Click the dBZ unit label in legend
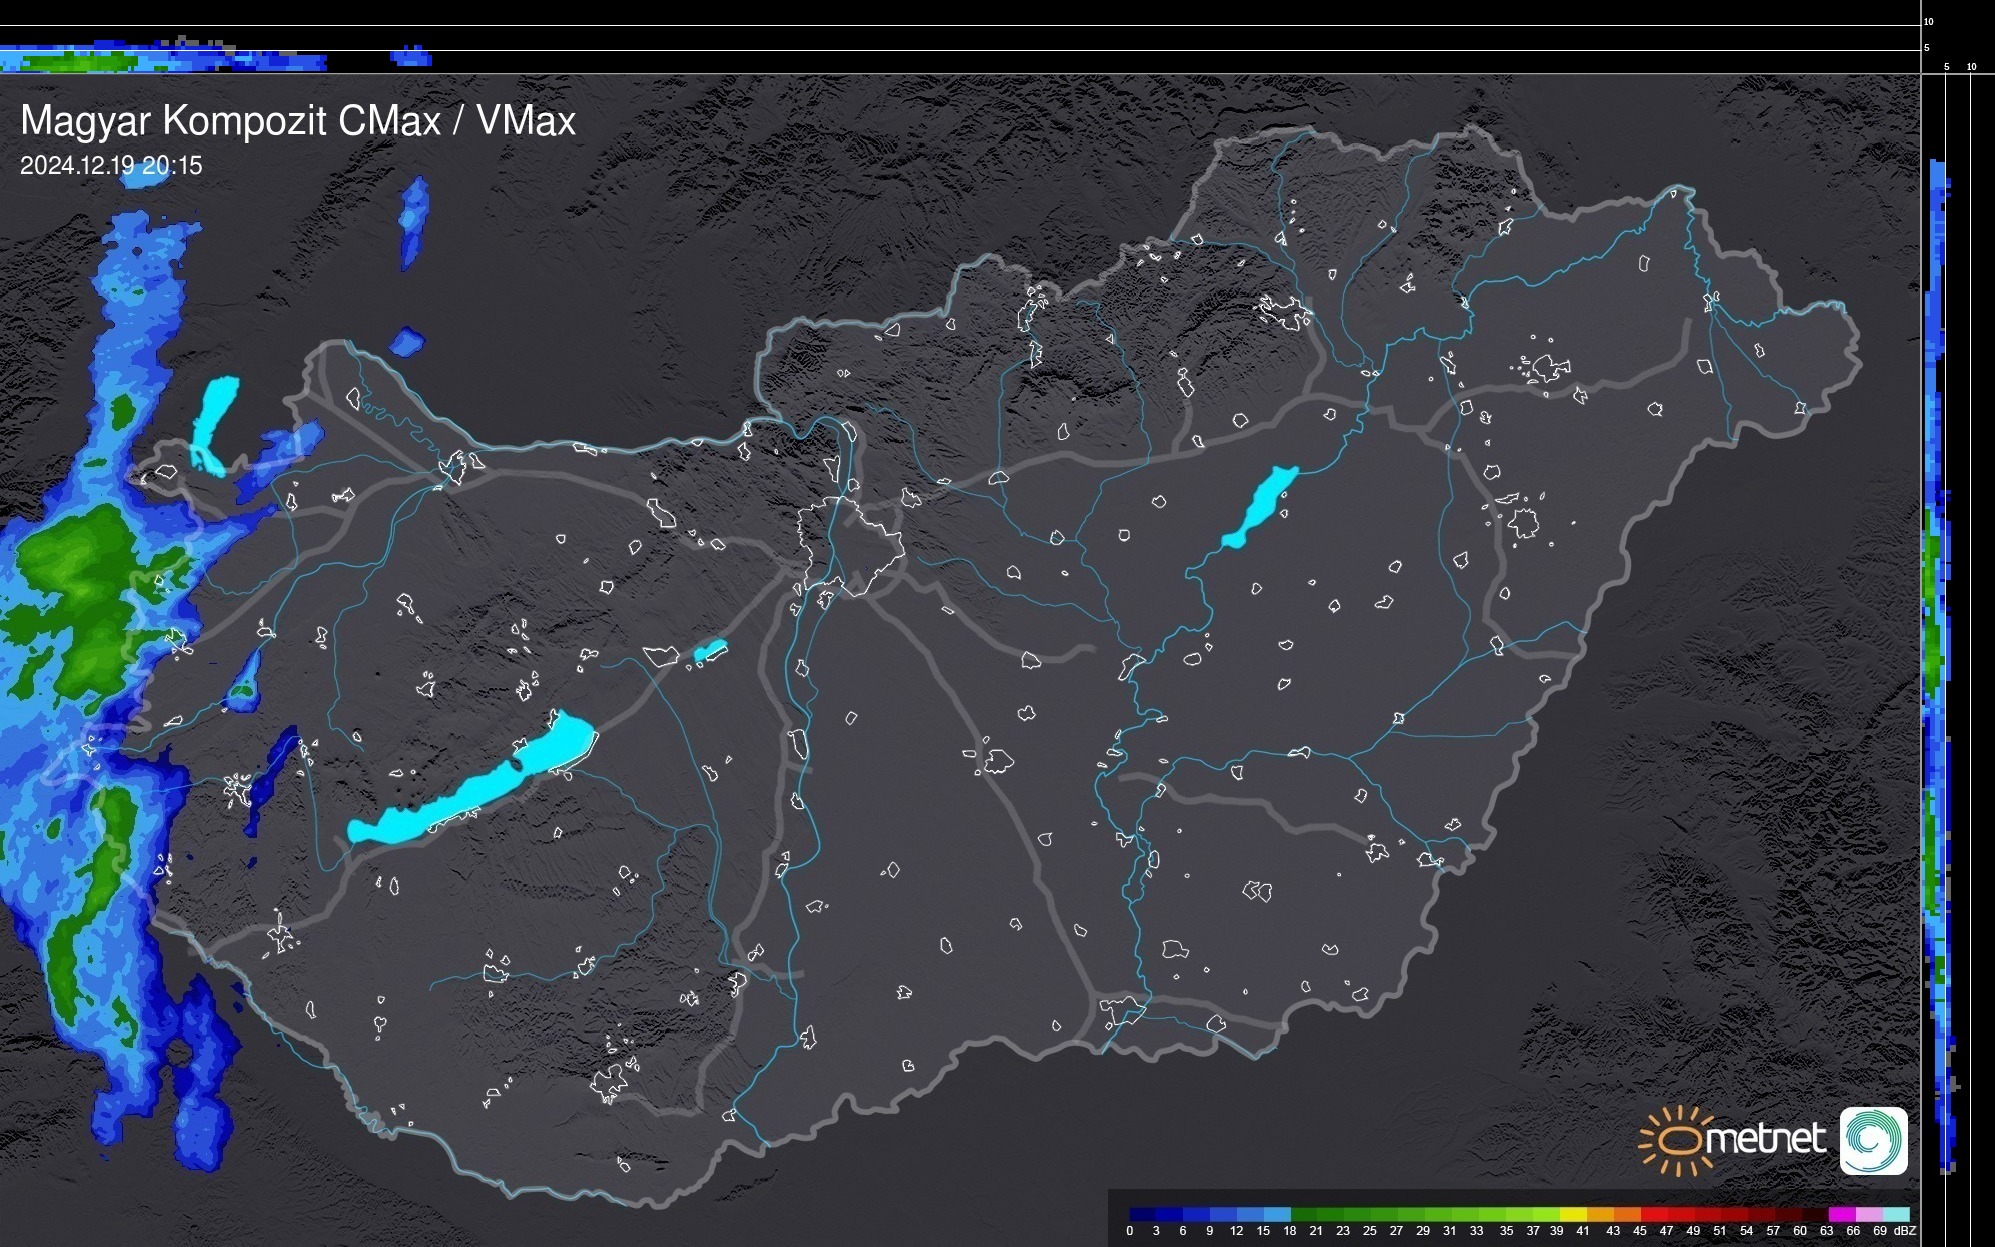The height and width of the screenshot is (1247, 1995). [1905, 1231]
